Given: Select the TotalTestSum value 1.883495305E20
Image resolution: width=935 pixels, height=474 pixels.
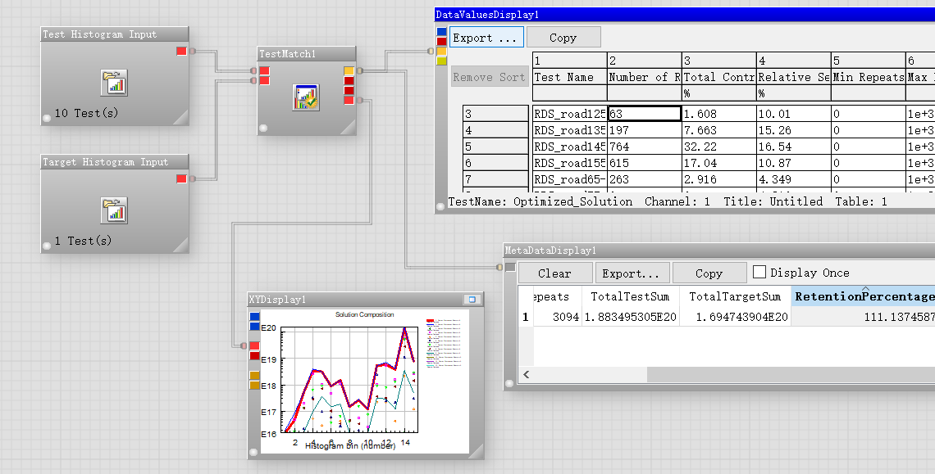Looking at the screenshot, I should (x=630, y=317).
